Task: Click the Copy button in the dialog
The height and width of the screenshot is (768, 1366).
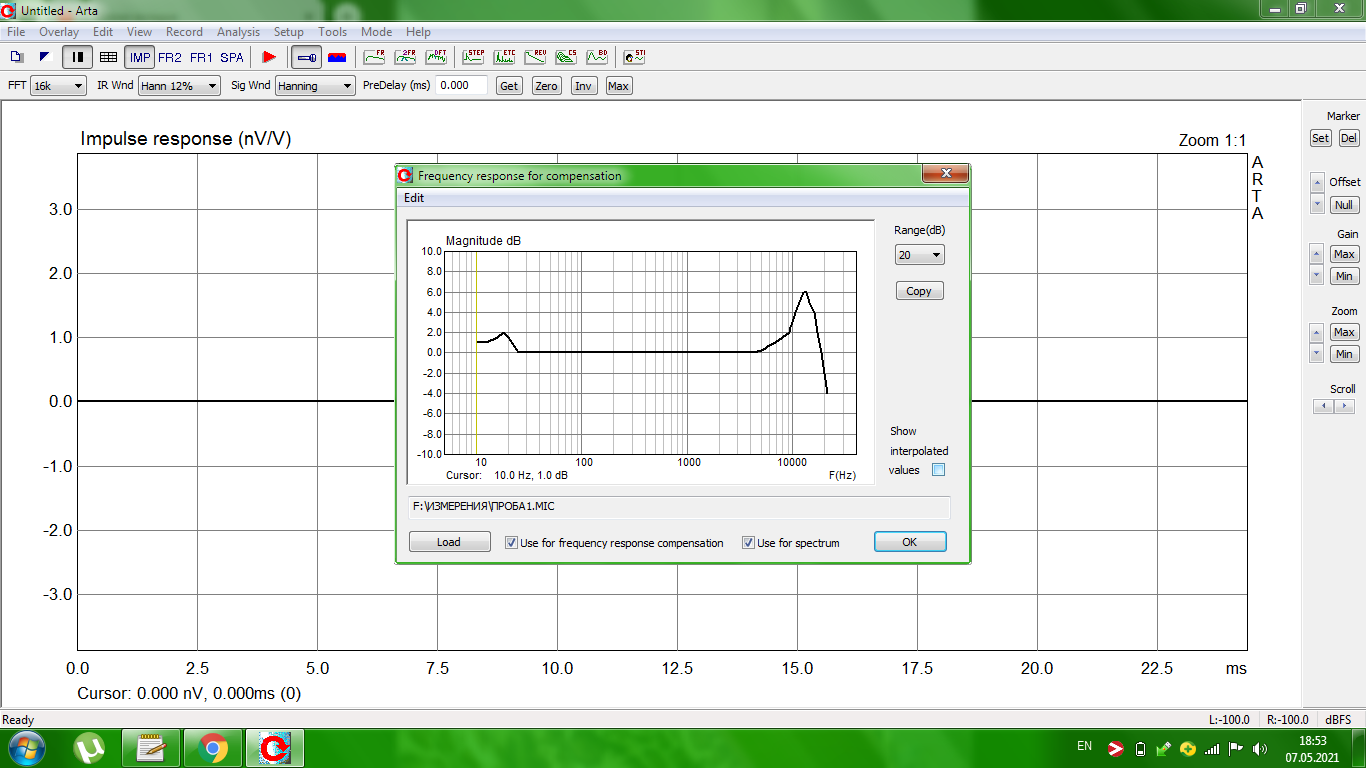Action: (919, 291)
